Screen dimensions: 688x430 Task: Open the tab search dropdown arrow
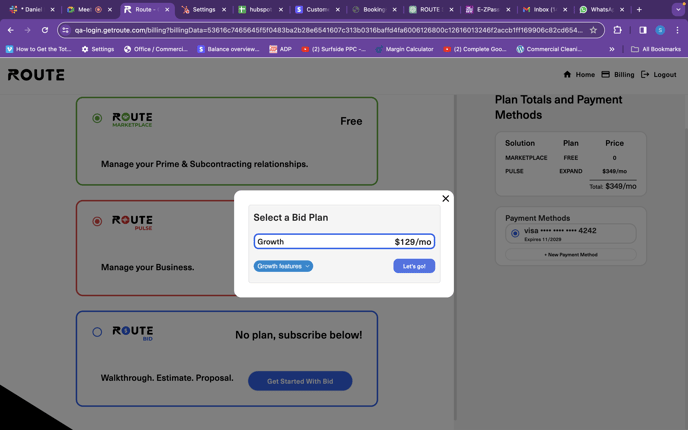pos(678,9)
